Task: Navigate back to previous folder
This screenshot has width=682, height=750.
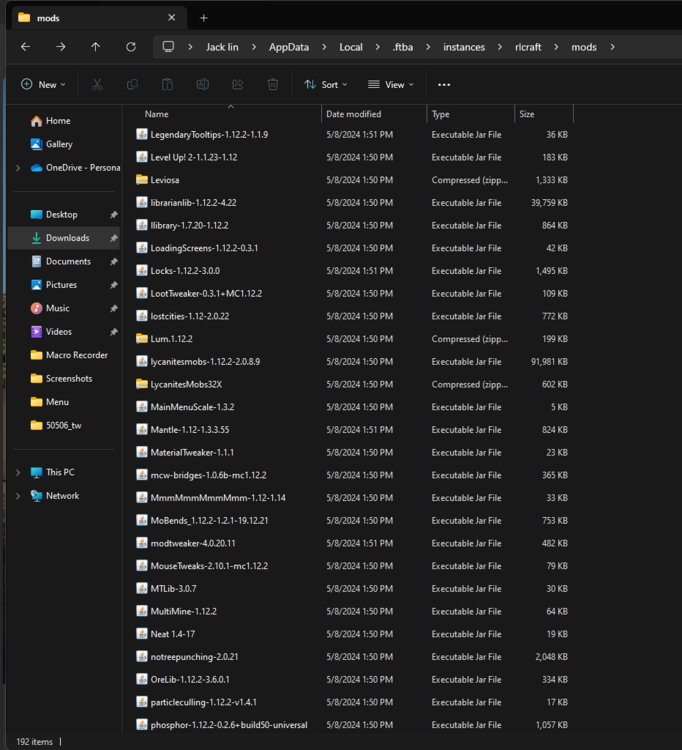Action: [26, 47]
